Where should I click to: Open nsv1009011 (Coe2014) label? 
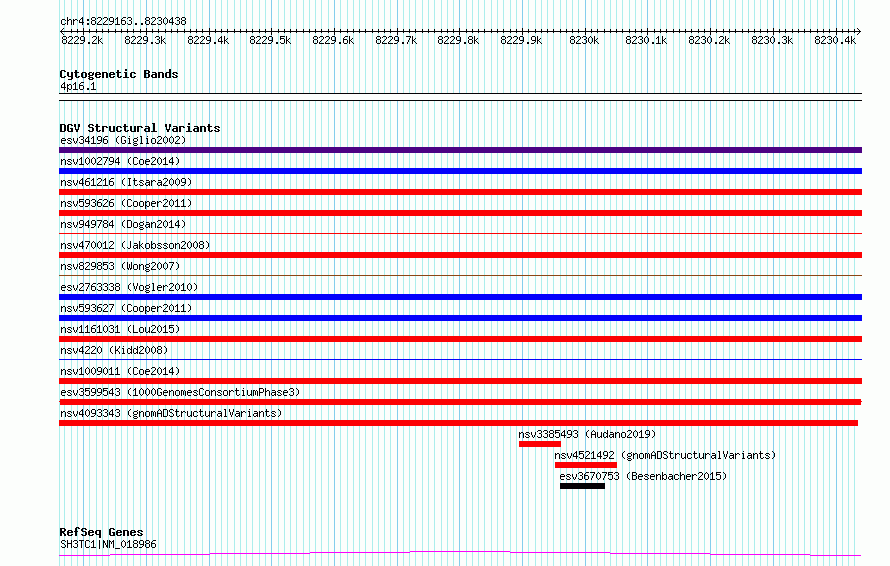(x=120, y=371)
